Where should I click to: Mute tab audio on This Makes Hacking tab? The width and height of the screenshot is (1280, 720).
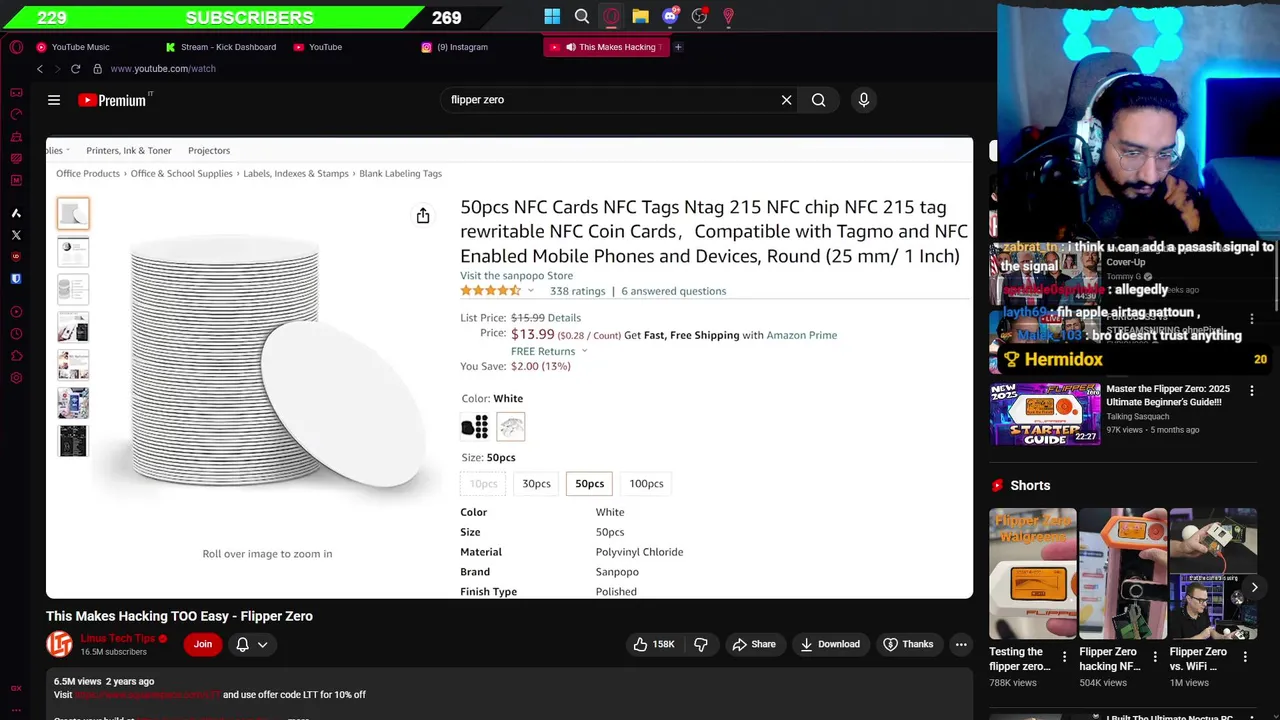click(571, 47)
